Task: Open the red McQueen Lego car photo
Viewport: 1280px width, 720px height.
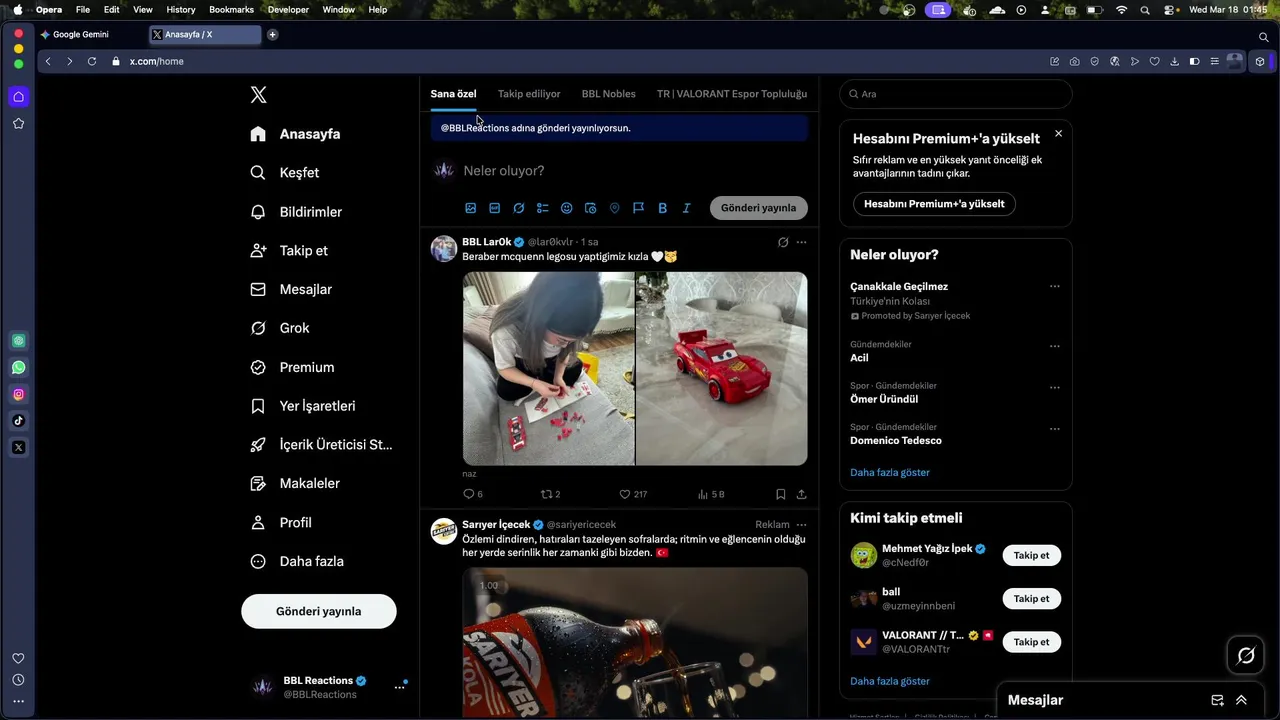Action: pos(722,368)
